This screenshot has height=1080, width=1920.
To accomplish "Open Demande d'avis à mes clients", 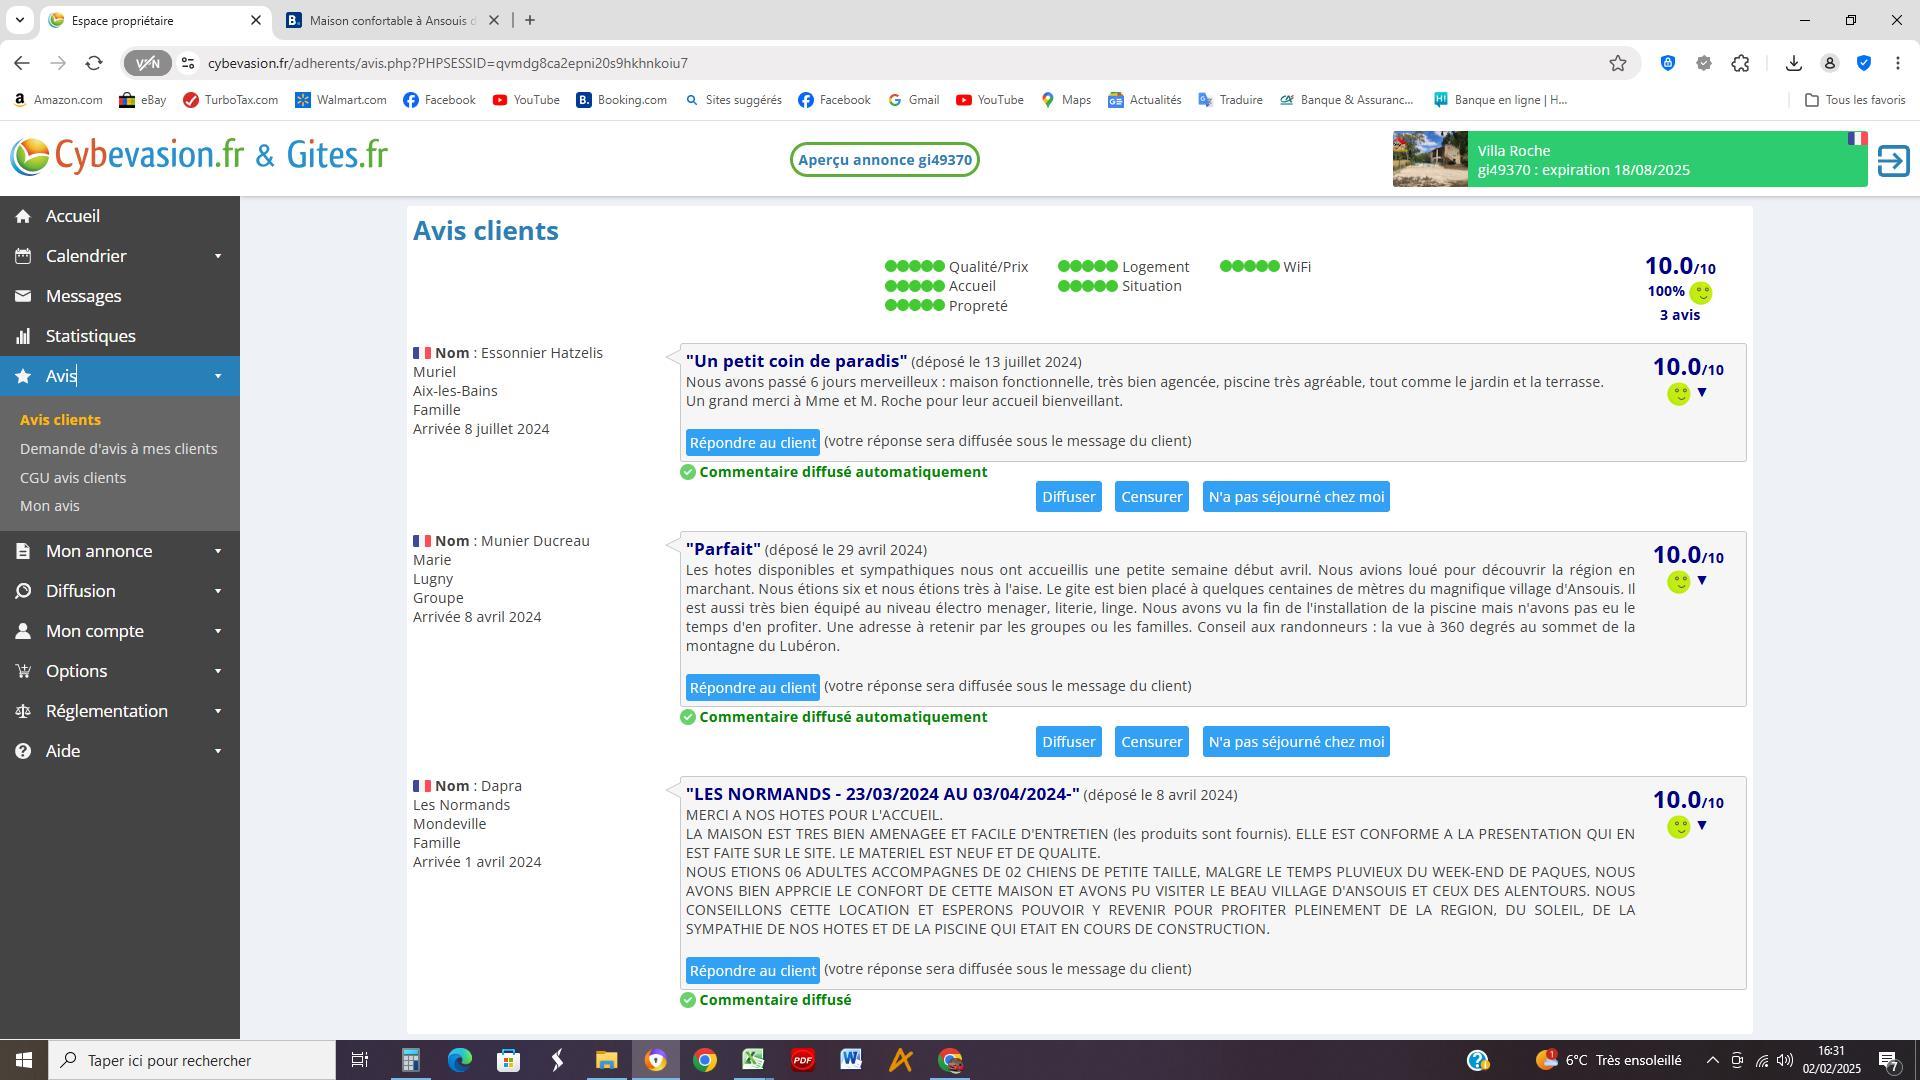I will tap(118, 449).
